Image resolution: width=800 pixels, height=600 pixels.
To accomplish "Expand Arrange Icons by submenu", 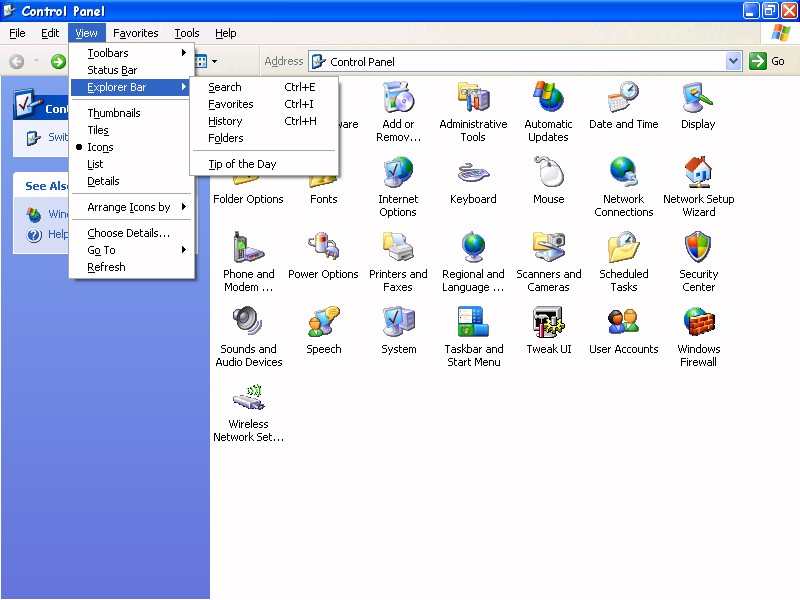I will tap(132, 207).
